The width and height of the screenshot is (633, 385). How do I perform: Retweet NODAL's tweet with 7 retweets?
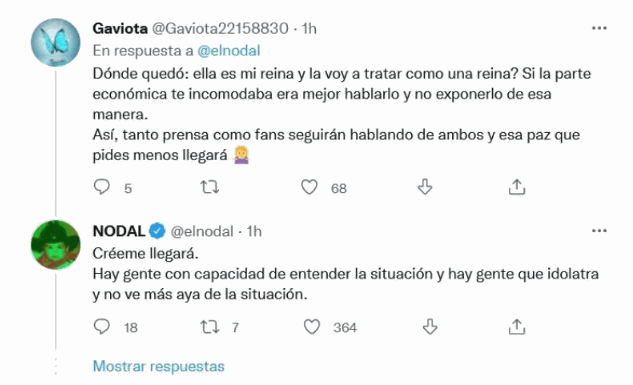pyautogui.click(x=210, y=326)
